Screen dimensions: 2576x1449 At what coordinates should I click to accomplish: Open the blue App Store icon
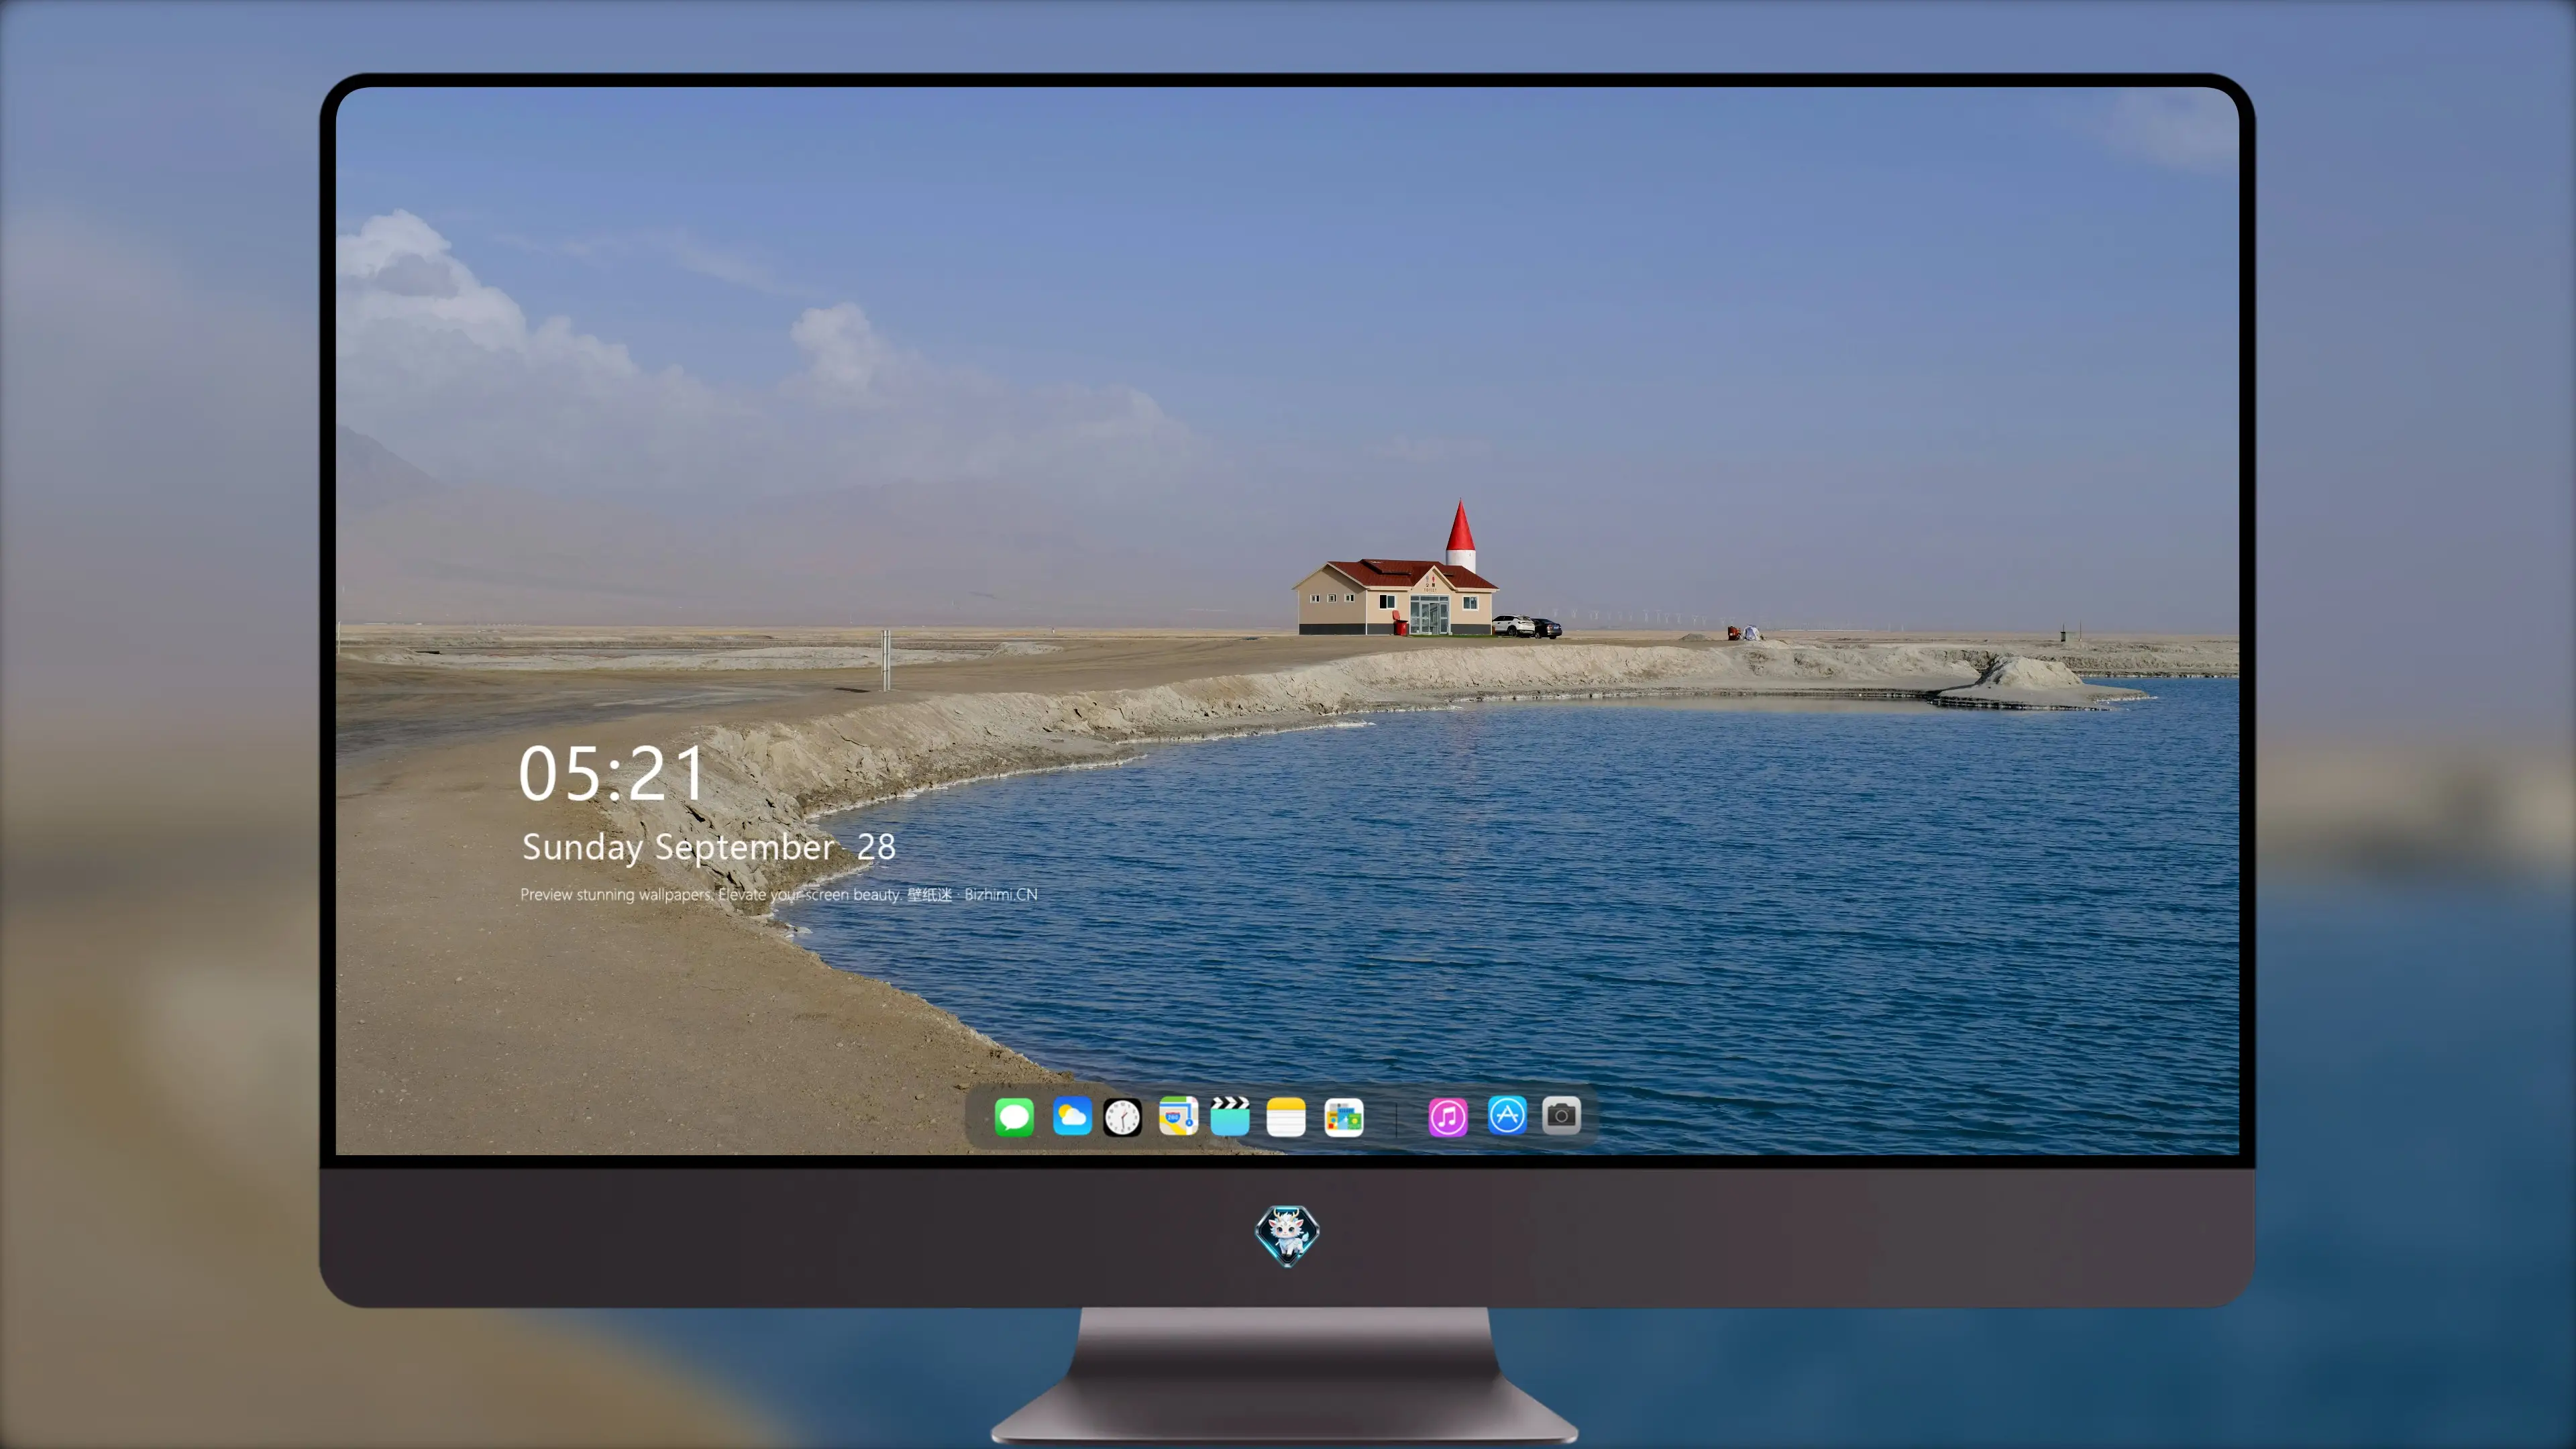[1507, 1115]
